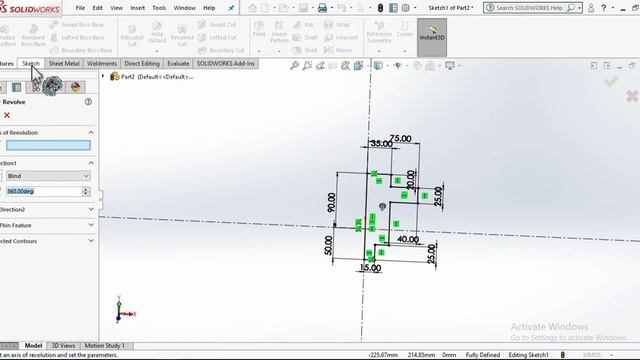The width and height of the screenshot is (640, 360).
Task: Open the Window menu
Action: point(184,8)
